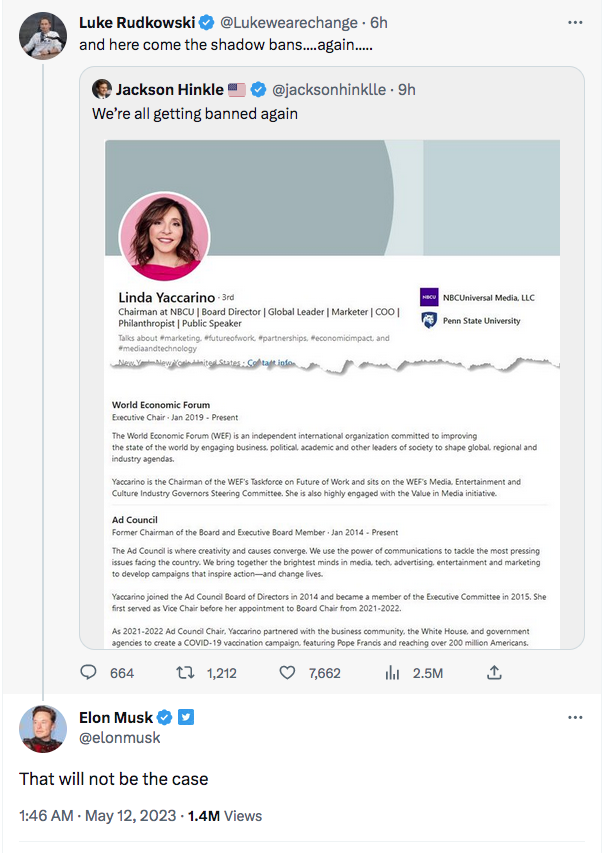602x853 pixels.
Task: Click the share tweet icon
Action: tap(493, 673)
